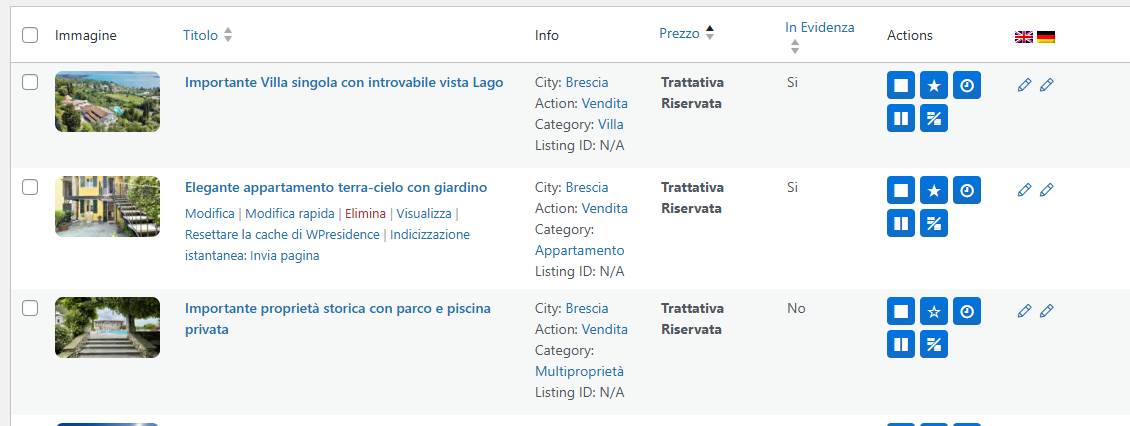Sort the table by In Evidenza

(819, 28)
